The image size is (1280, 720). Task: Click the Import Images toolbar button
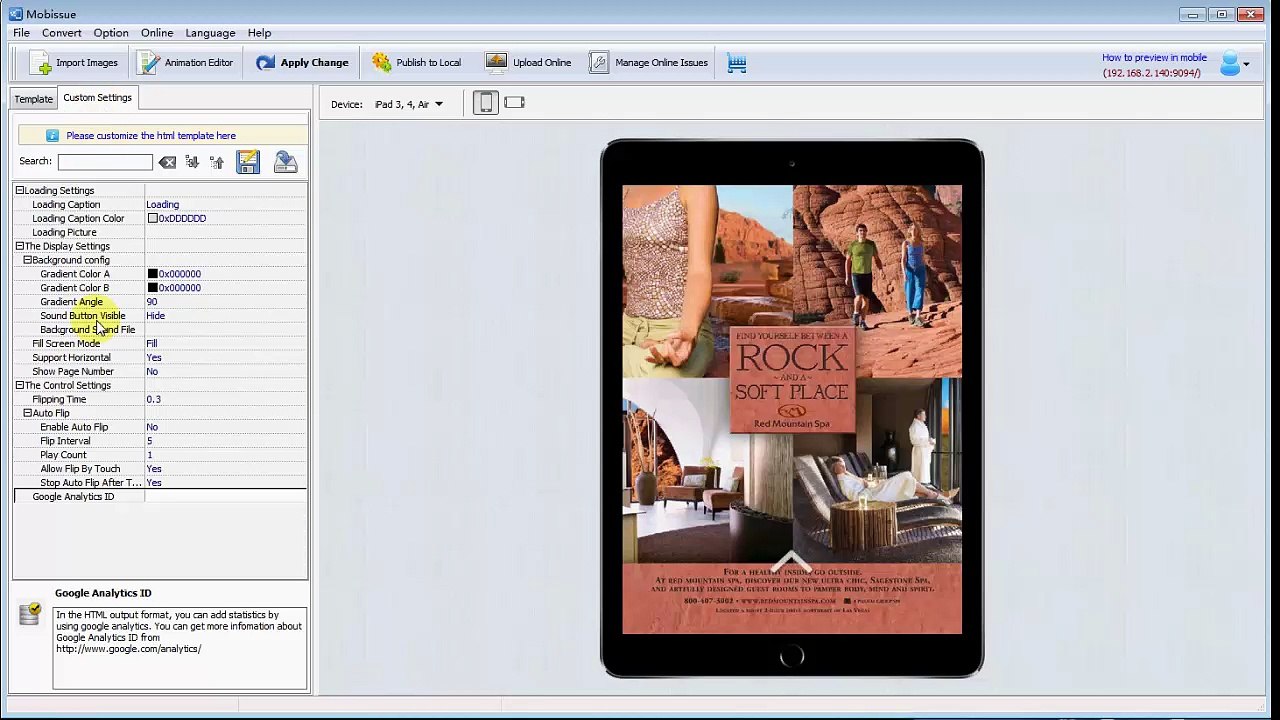coord(75,63)
